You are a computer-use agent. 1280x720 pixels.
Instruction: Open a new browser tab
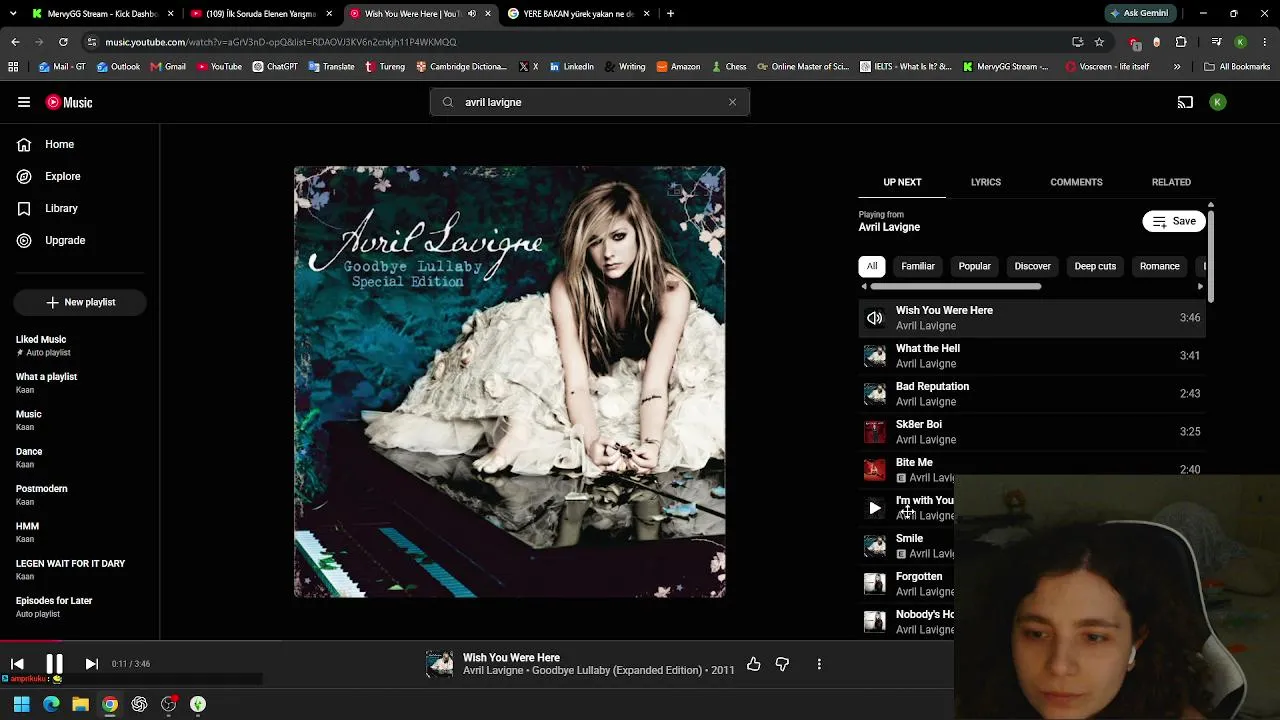pyautogui.click(x=670, y=13)
